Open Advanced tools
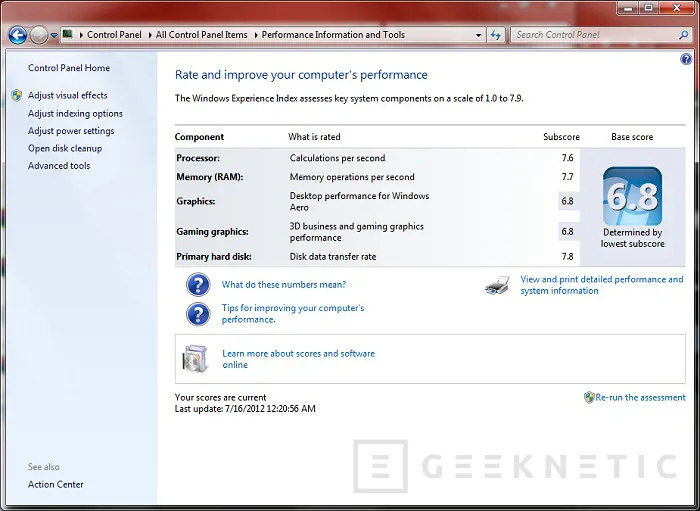The height and width of the screenshot is (511, 700). (59, 166)
